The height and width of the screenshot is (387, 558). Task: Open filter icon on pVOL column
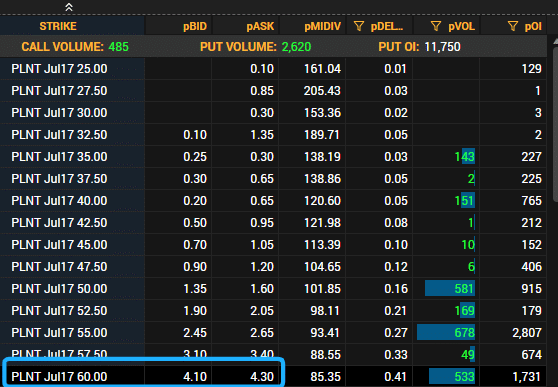click(x=436, y=26)
